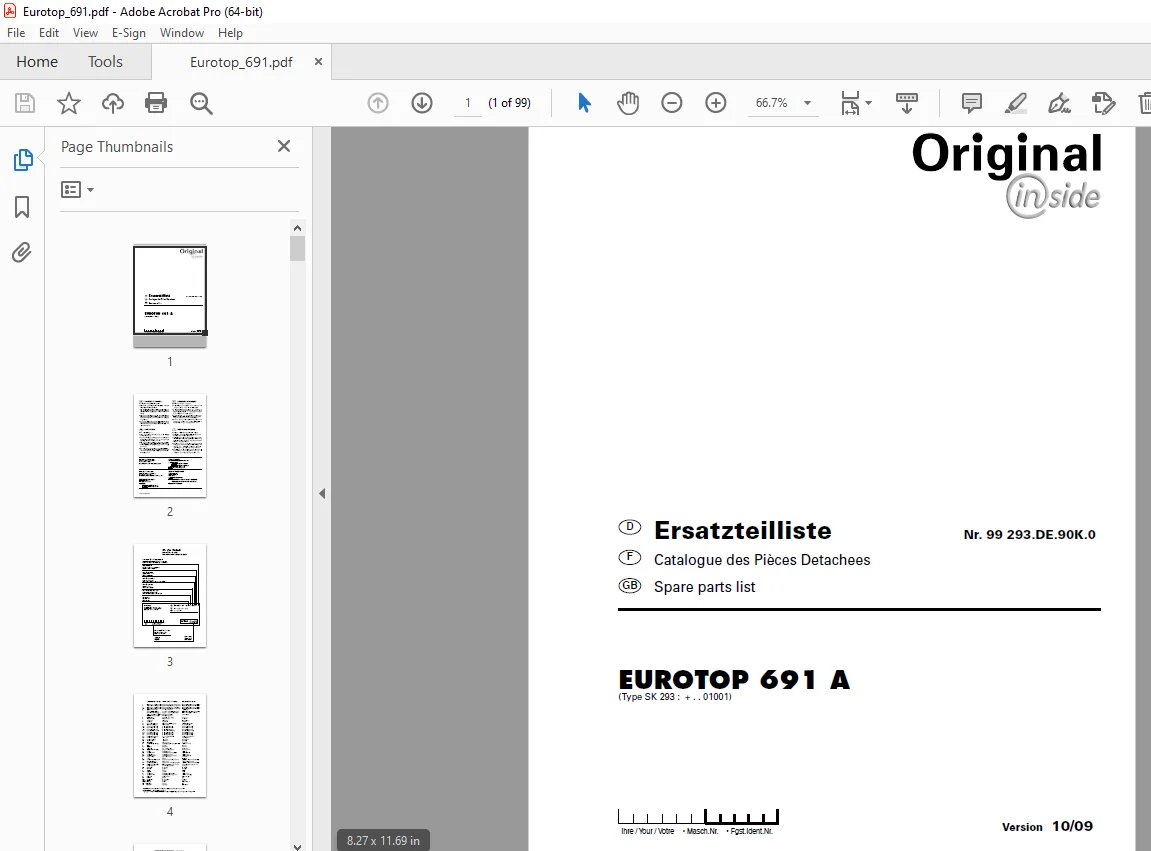Expand the fit page options arrow
Image resolution: width=1151 pixels, height=851 pixels.
(868, 103)
